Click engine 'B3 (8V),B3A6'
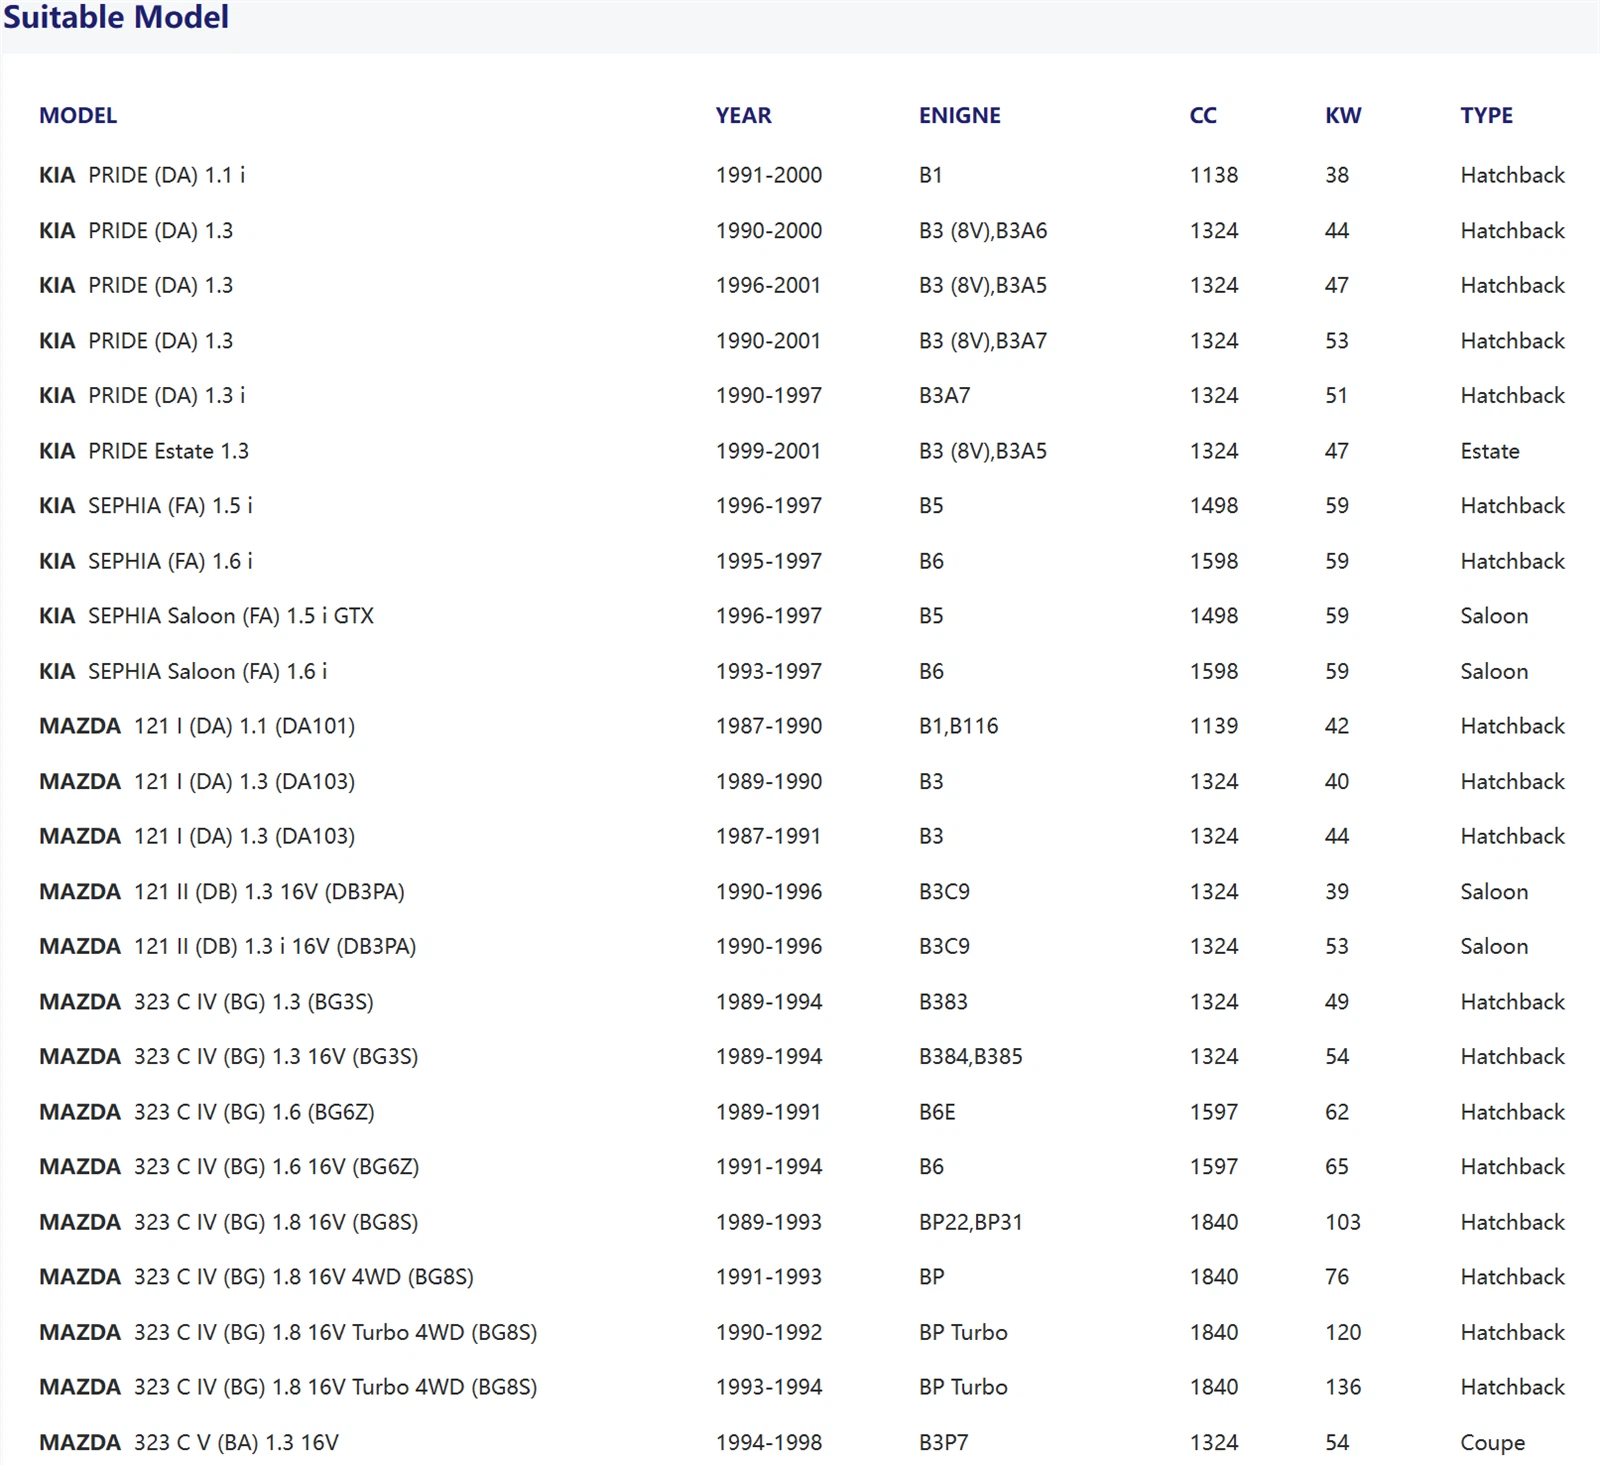The width and height of the screenshot is (1600, 1465). (982, 231)
